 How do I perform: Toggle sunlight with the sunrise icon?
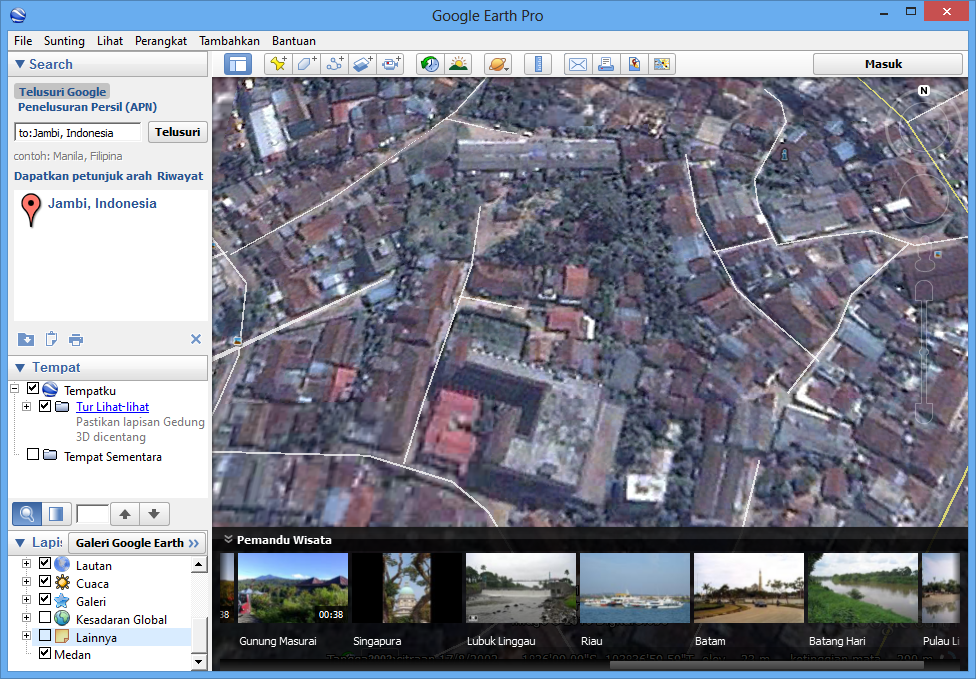[457, 63]
